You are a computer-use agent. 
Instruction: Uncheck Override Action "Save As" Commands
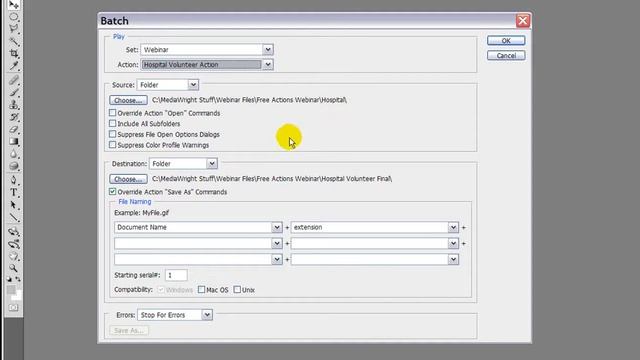click(x=113, y=191)
